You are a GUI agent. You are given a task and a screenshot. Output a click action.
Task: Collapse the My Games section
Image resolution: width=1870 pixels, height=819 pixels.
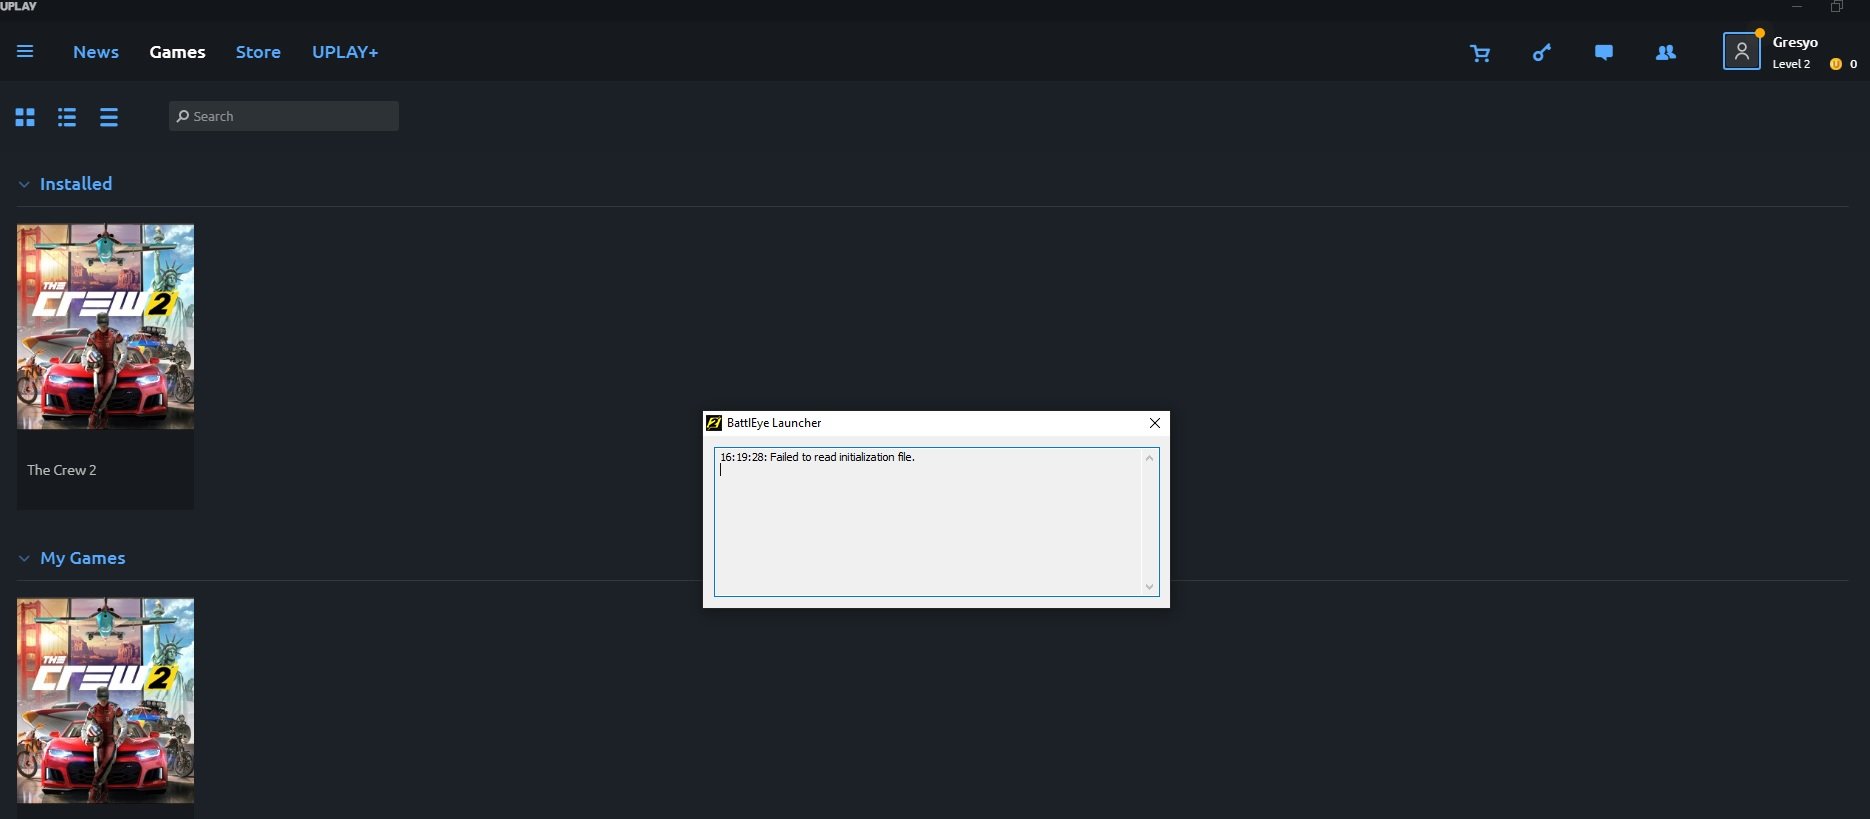[24, 558]
